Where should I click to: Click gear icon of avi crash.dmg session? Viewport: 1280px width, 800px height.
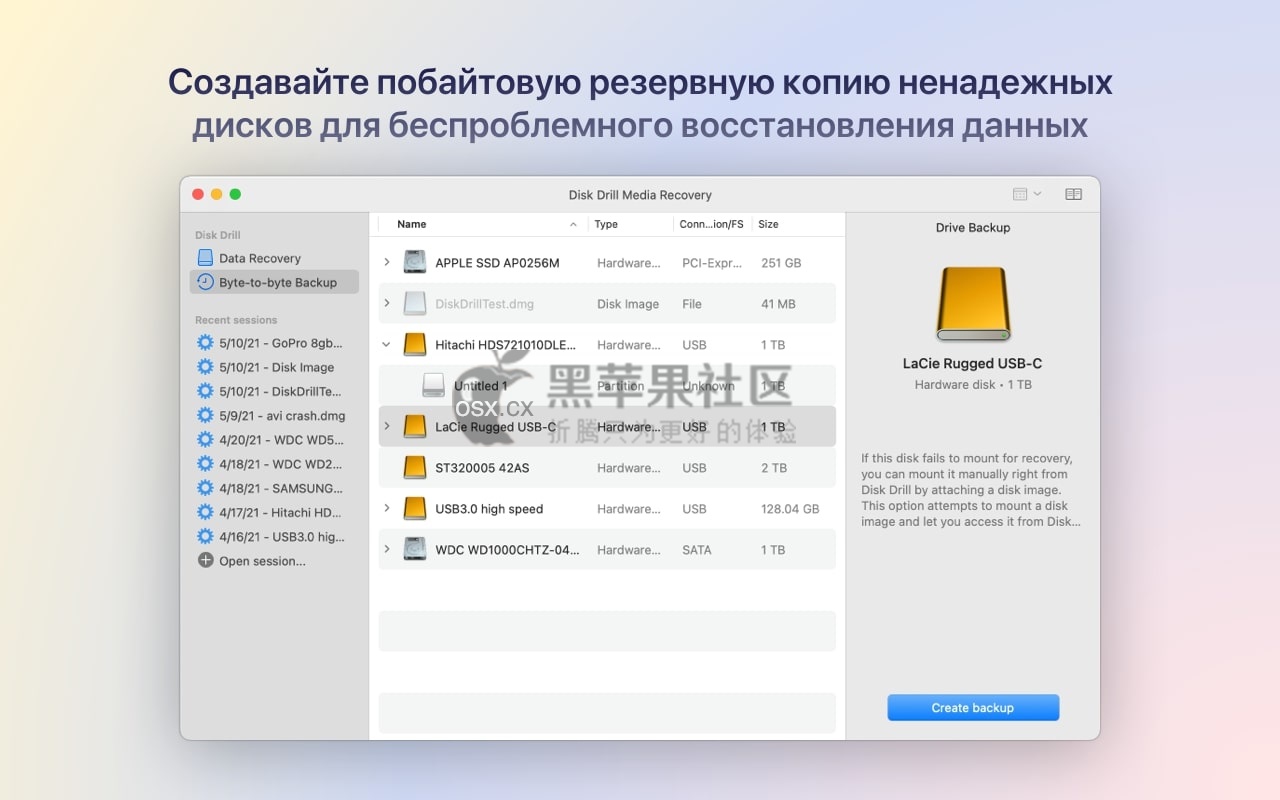[x=205, y=415]
